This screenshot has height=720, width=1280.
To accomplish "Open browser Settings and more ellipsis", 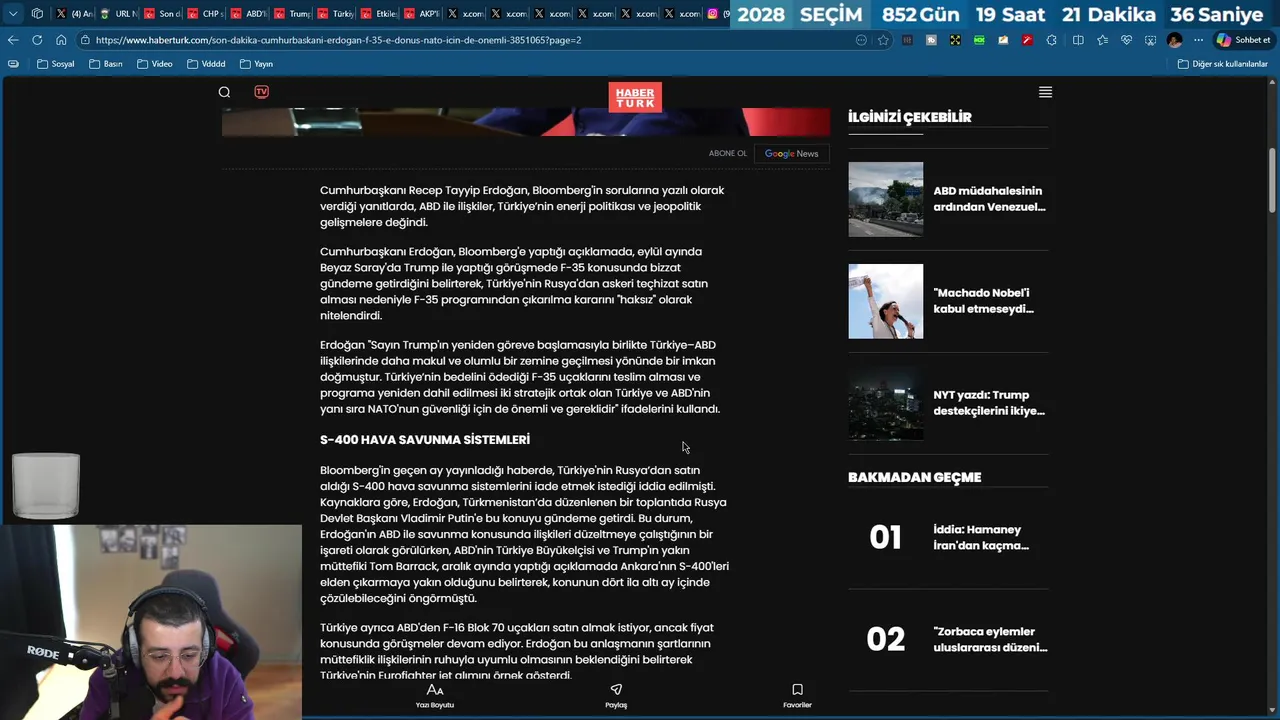I will pyautogui.click(x=1198, y=40).
